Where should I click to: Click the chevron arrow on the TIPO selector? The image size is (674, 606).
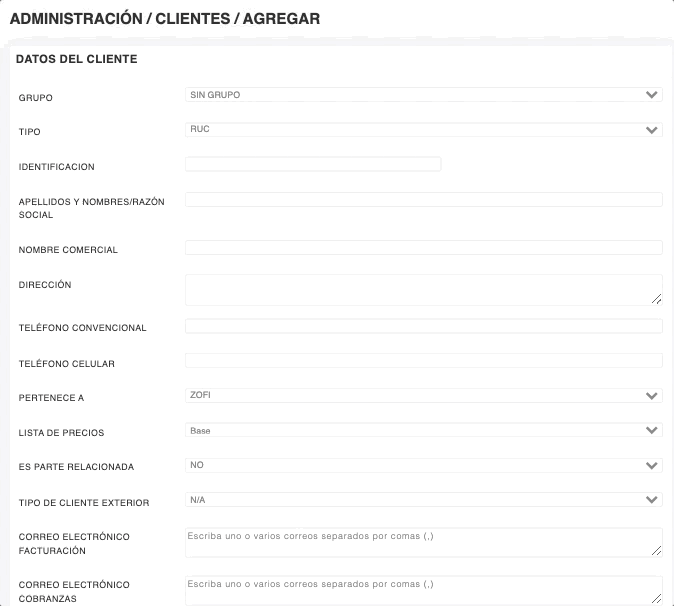pyautogui.click(x=652, y=130)
